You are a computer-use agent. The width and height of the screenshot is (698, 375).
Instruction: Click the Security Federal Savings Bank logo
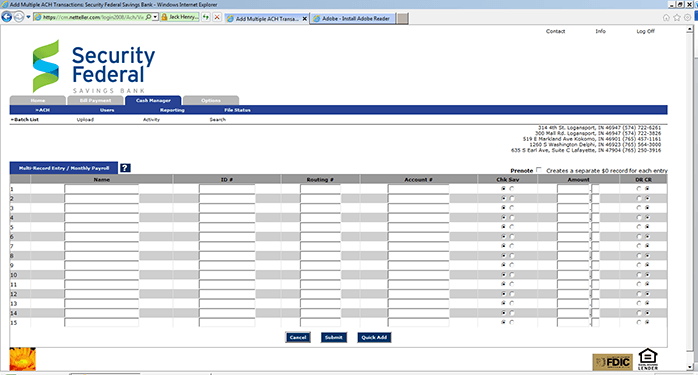(93, 66)
